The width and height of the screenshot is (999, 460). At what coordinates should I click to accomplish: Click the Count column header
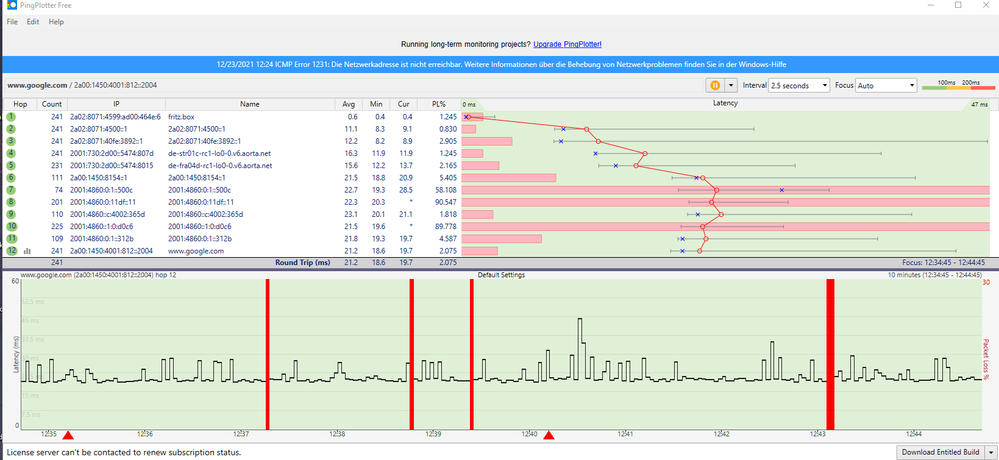coord(52,104)
